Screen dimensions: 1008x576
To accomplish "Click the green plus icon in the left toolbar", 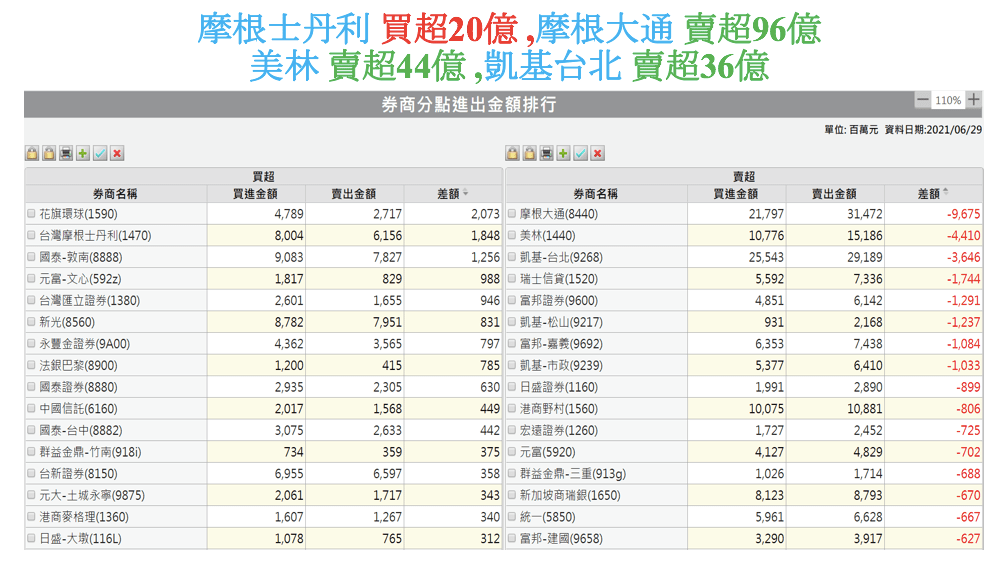I will point(83,153).
